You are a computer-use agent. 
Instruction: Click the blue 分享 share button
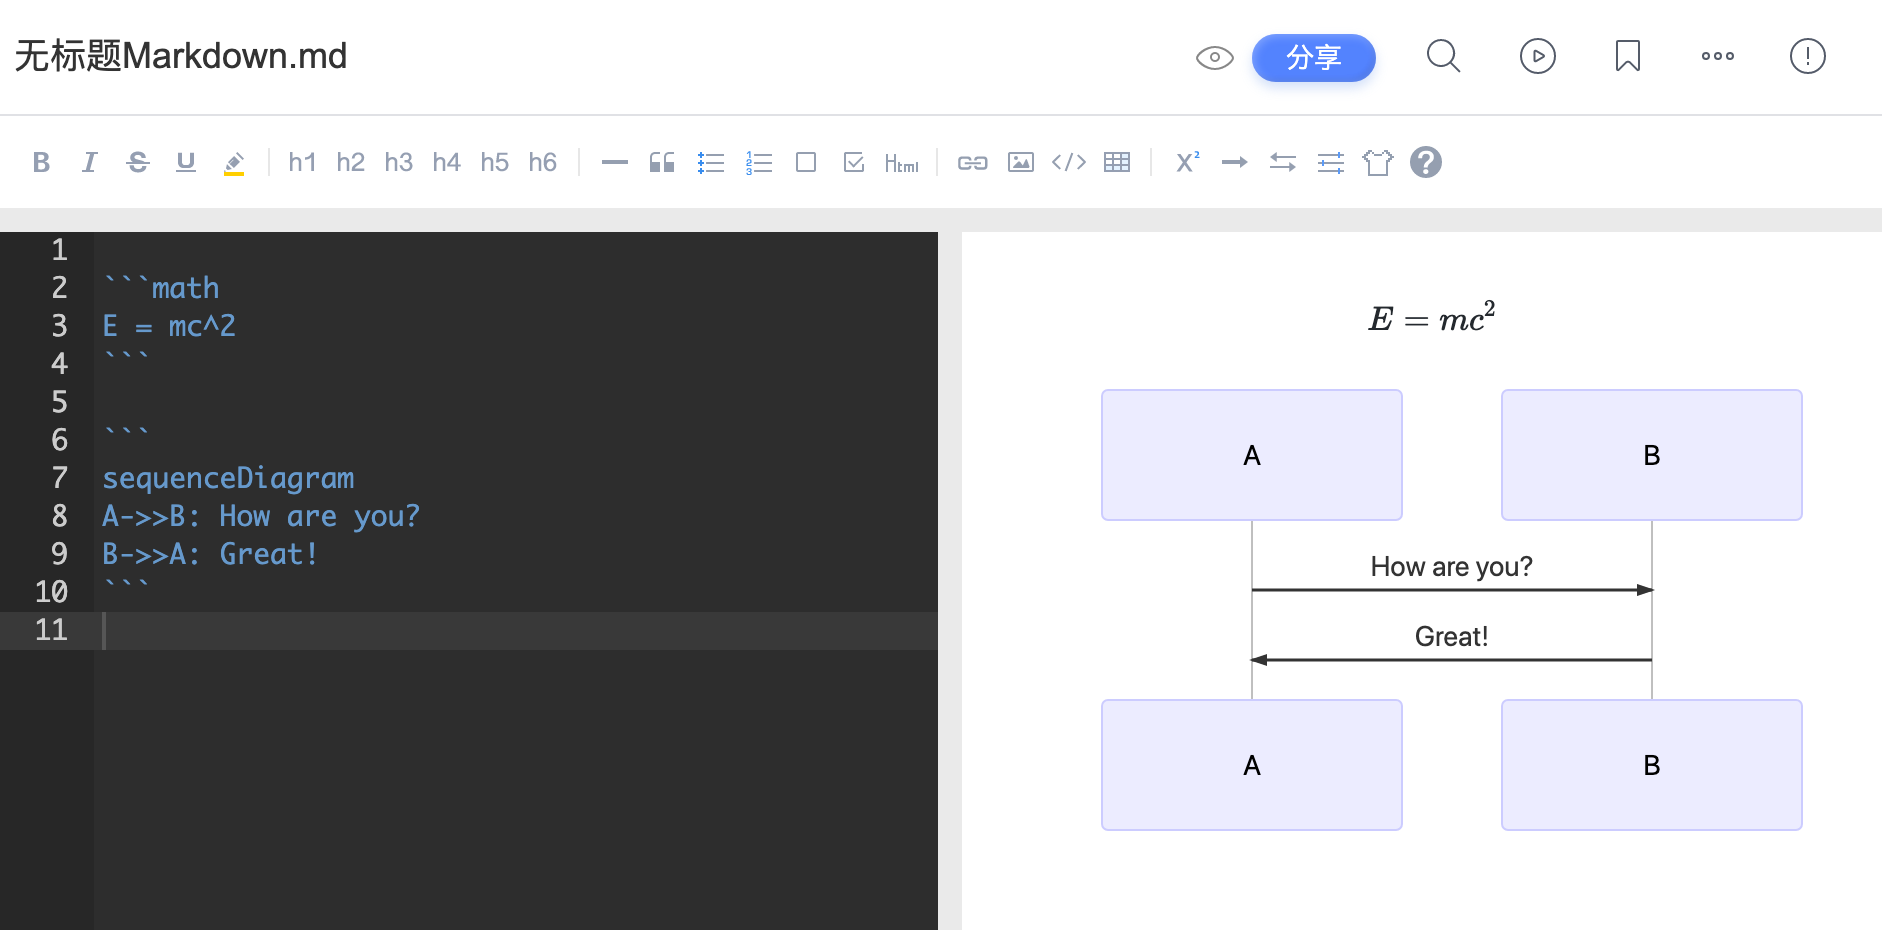click(1314, 57)
